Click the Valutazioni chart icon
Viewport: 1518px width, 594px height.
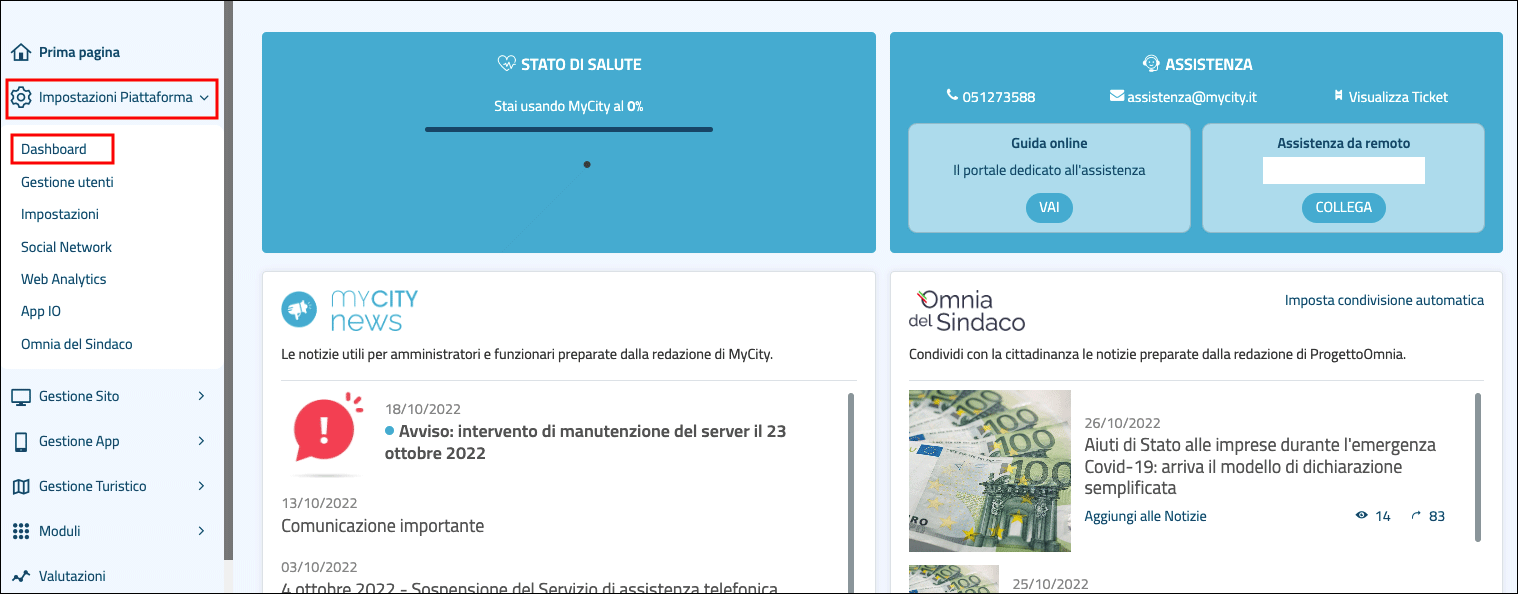tap(21, 577)
